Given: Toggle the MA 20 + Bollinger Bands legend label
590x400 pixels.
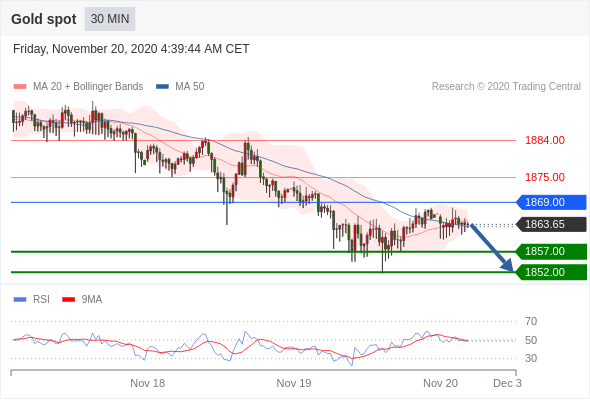Looking at the screenshot, I should (88, 87).
